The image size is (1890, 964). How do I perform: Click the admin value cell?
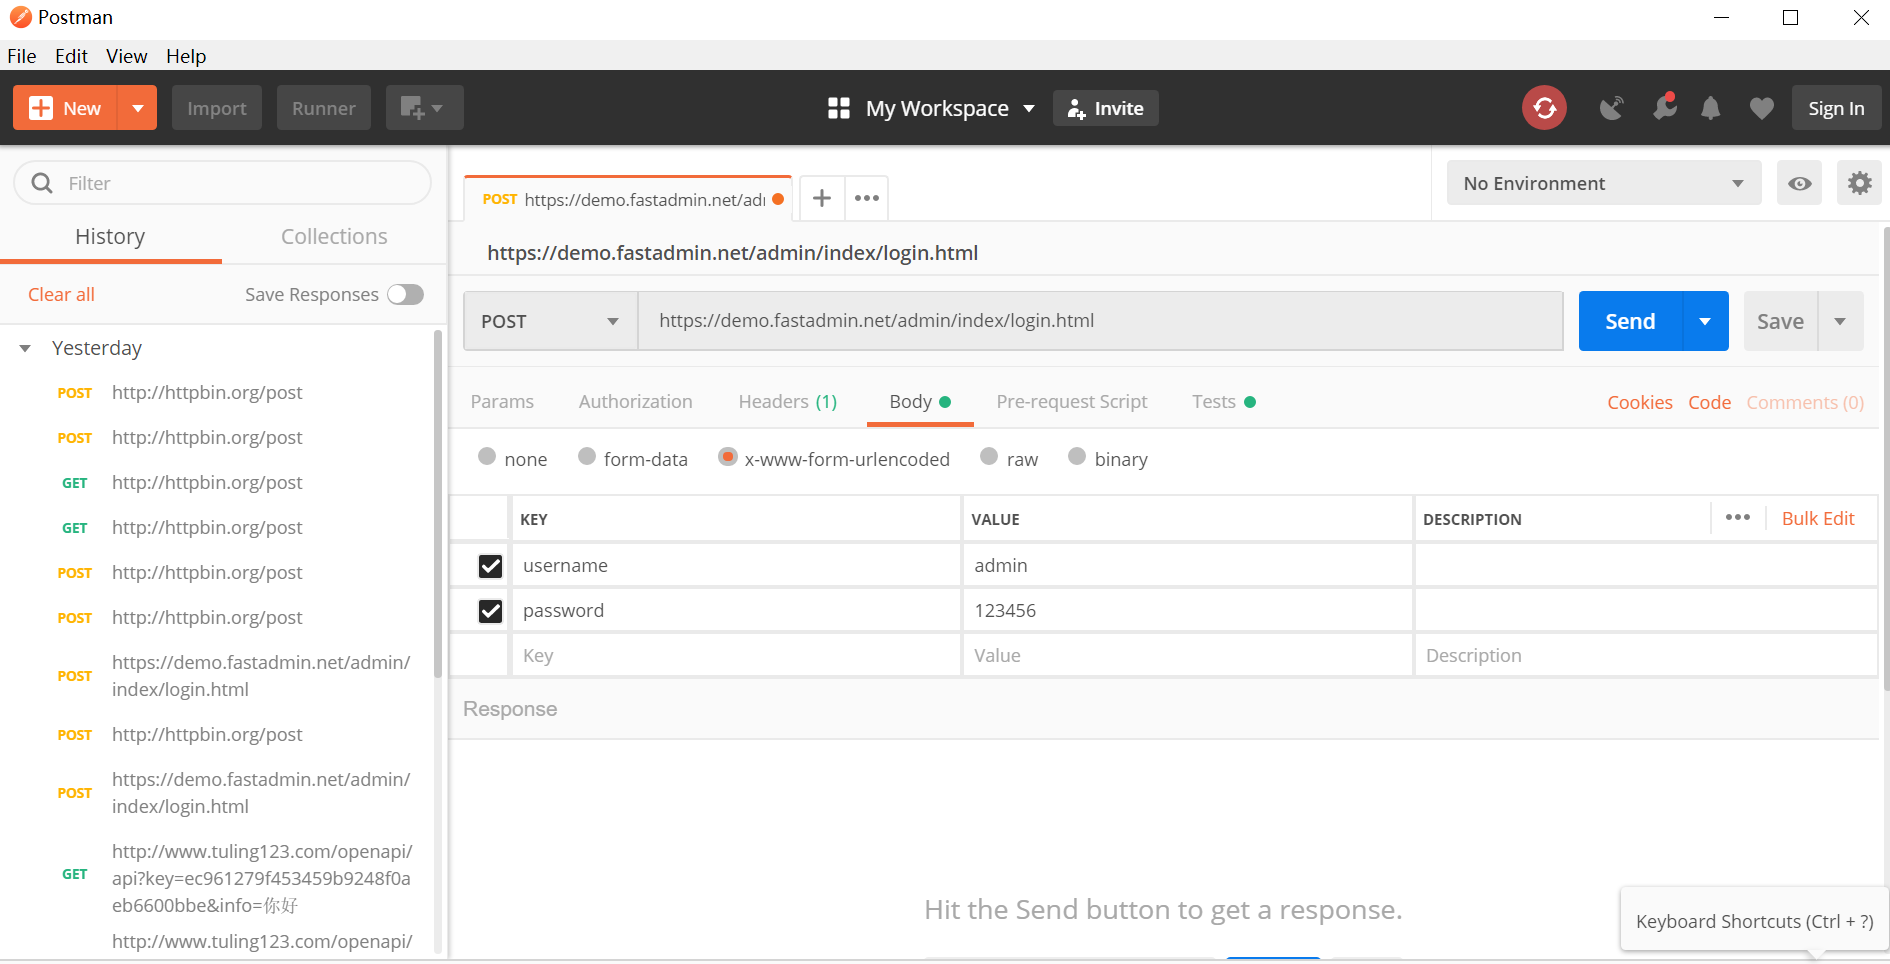(1187, 566)
